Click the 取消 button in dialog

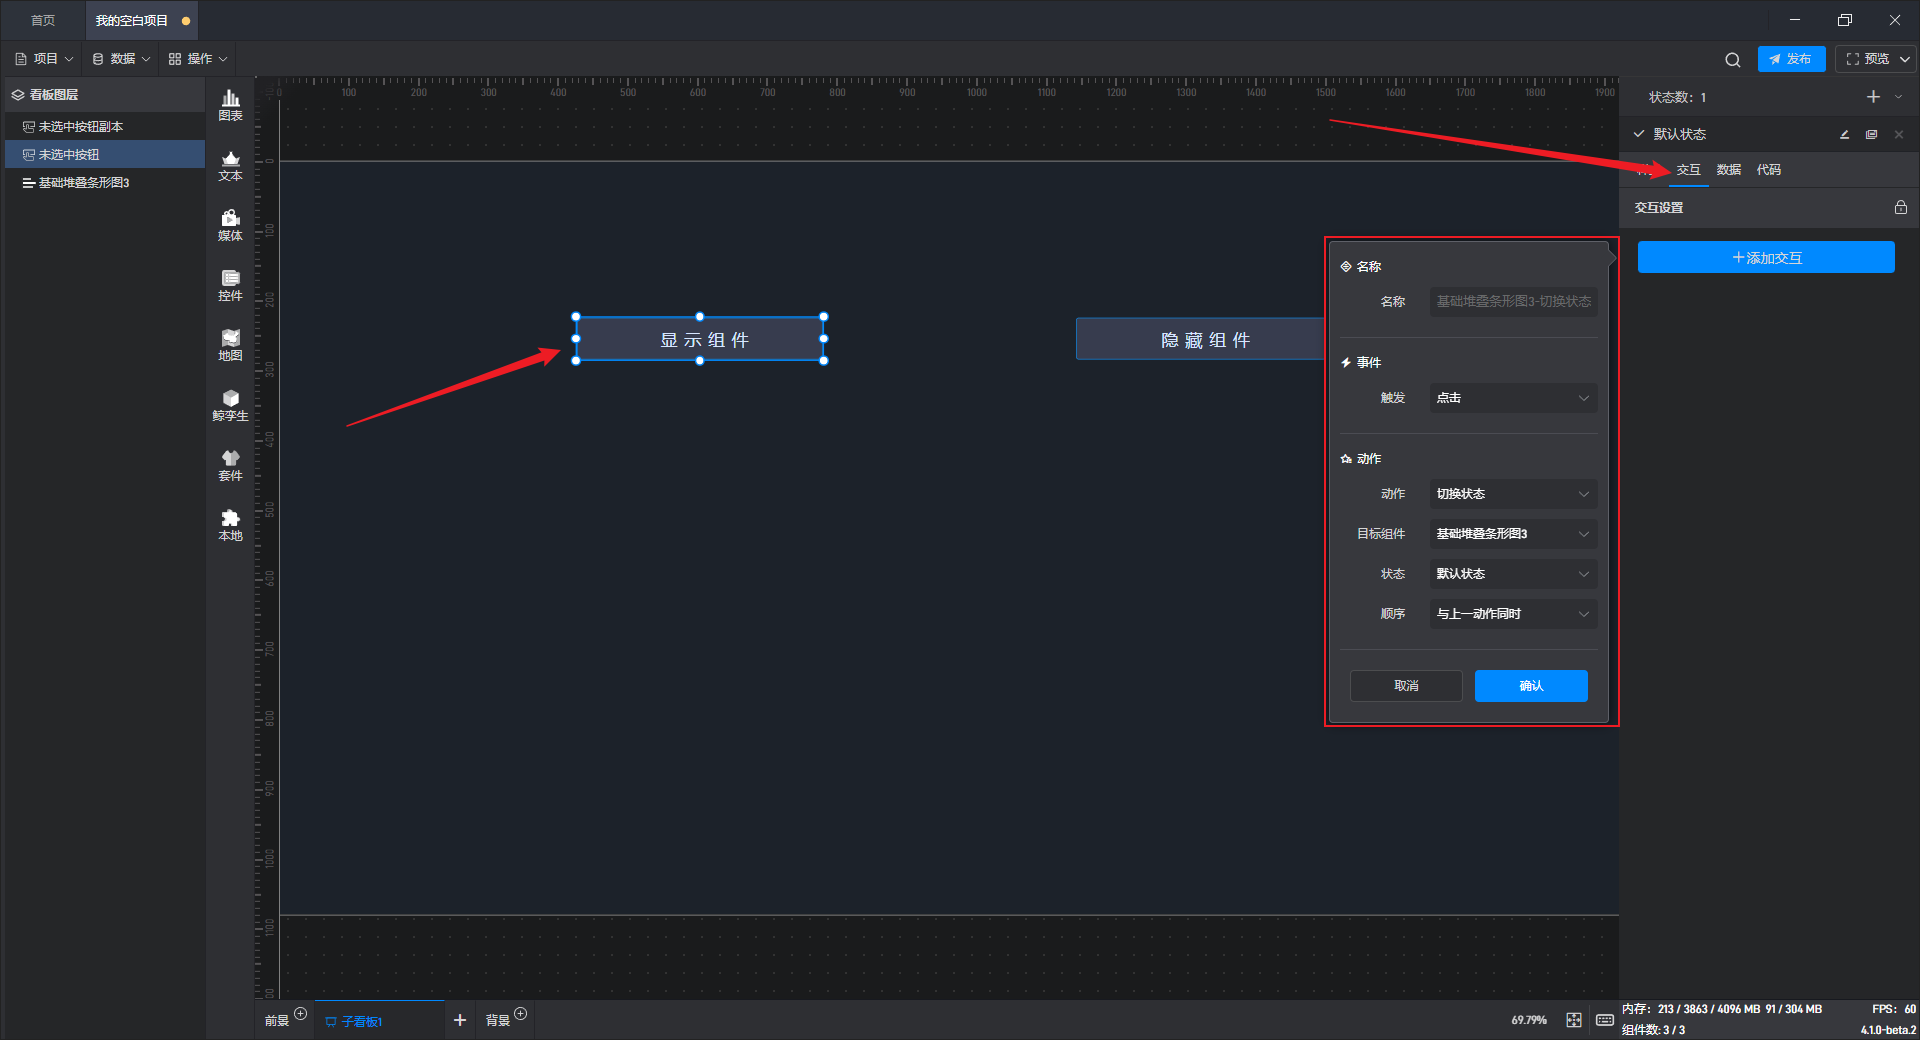click(1406, 686)
